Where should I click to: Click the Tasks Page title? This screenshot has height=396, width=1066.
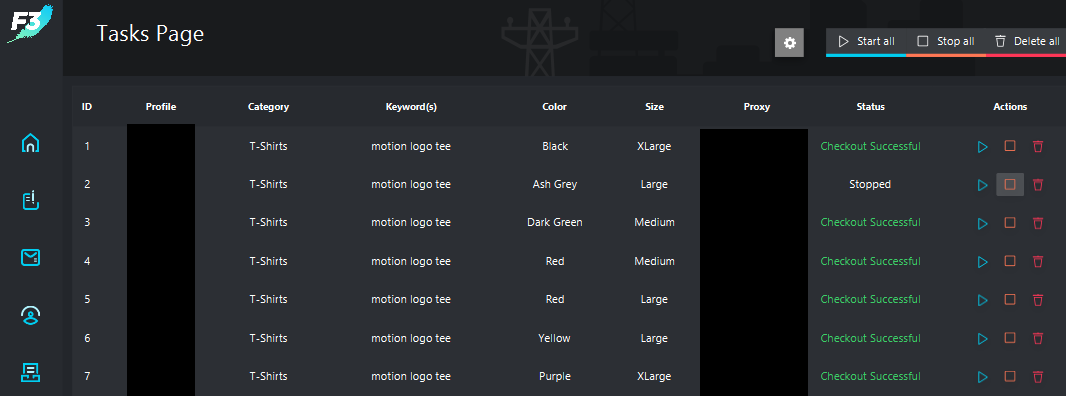pos(150,33)
